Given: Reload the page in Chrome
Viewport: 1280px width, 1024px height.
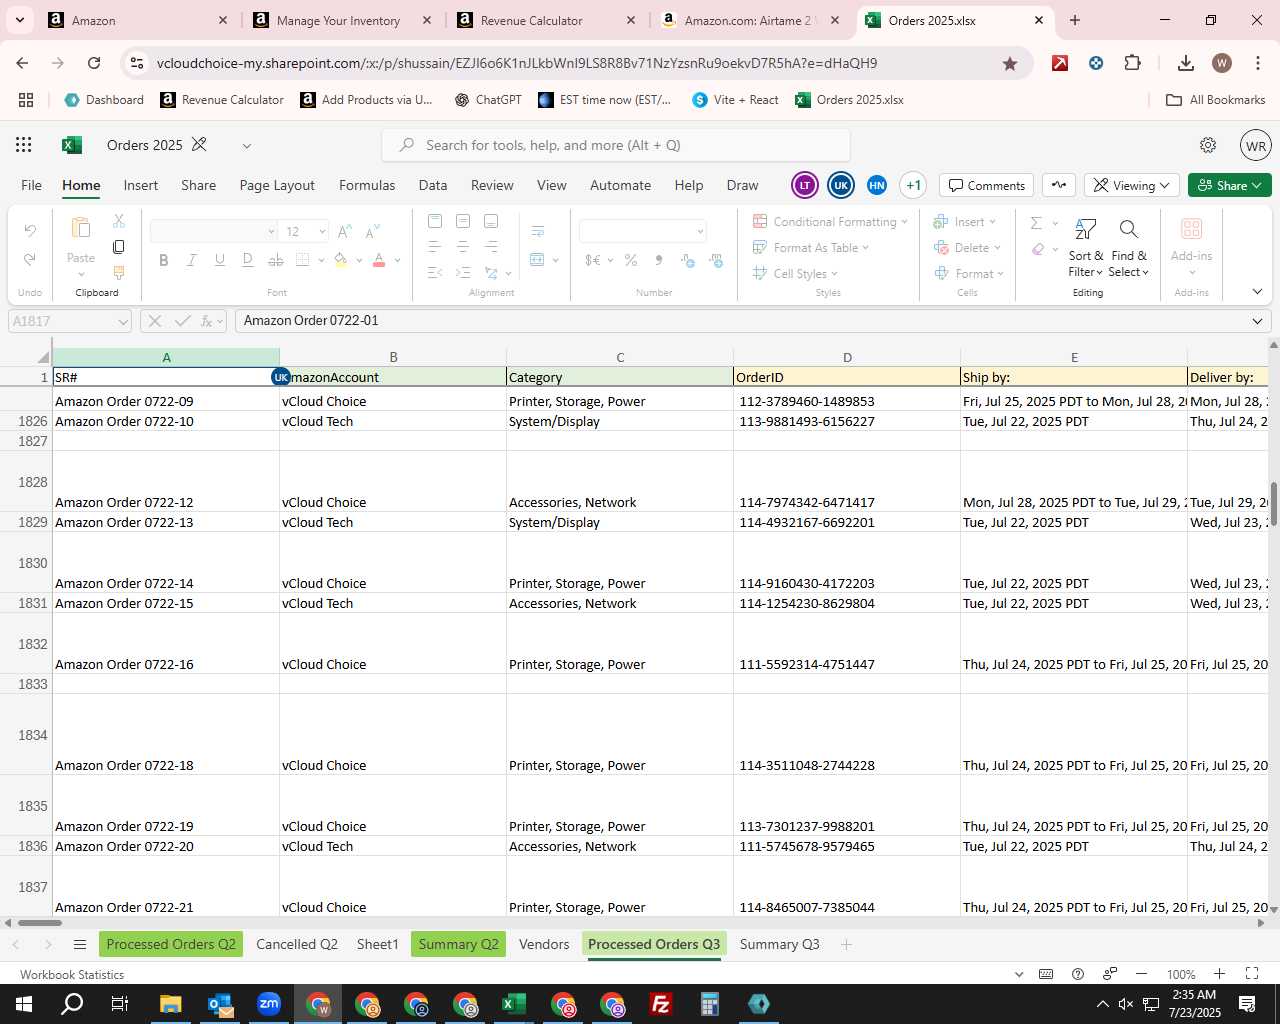Looking at the screenshot, I should click(x=94, y=63).
